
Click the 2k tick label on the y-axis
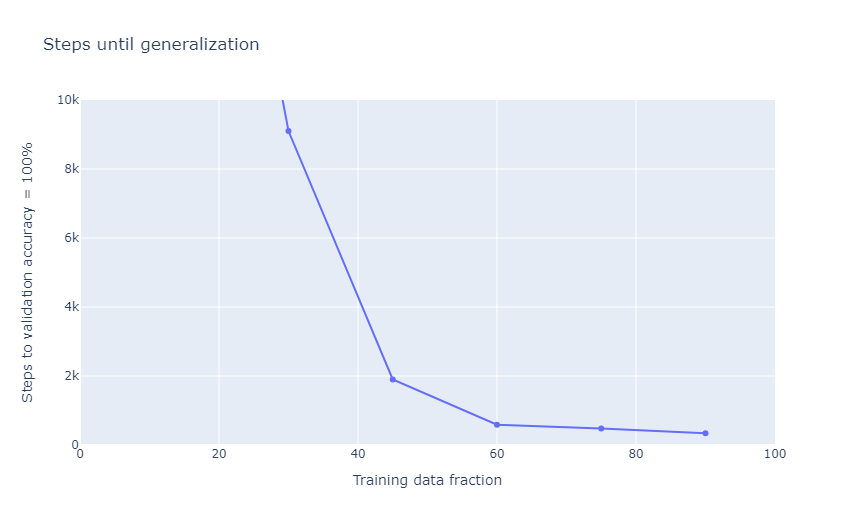coord(71,376)
